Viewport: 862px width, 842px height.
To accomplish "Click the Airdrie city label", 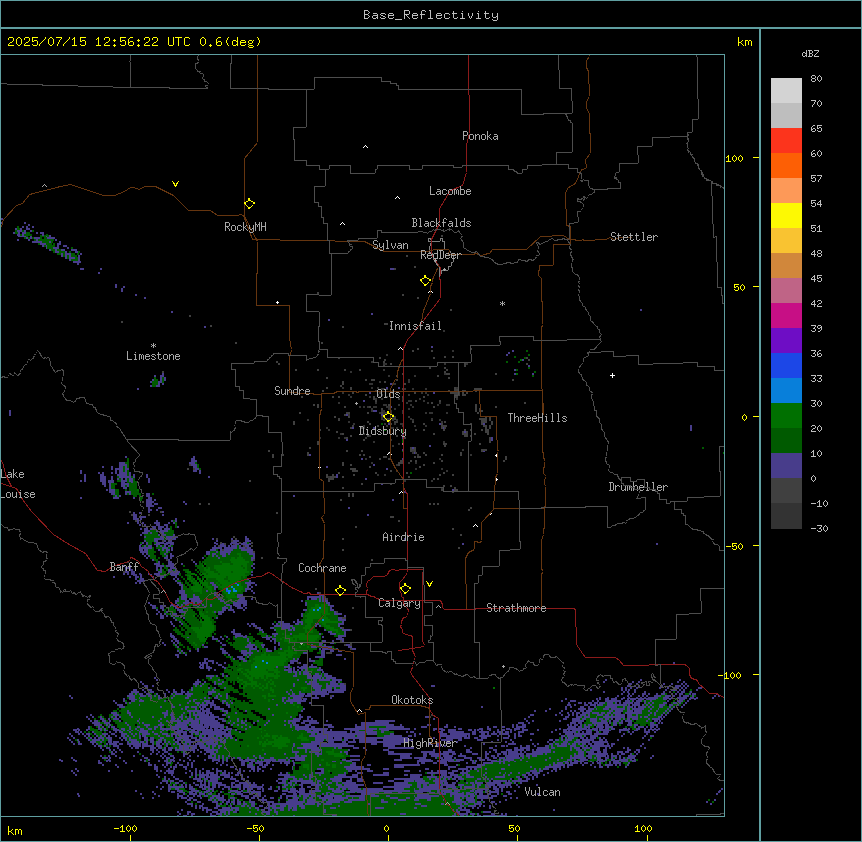I will tap(404, 537).
